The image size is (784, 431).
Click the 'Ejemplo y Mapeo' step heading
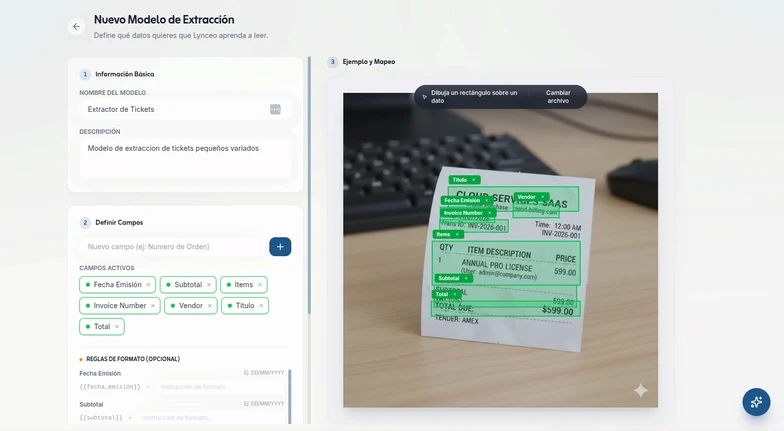[368, 62]
